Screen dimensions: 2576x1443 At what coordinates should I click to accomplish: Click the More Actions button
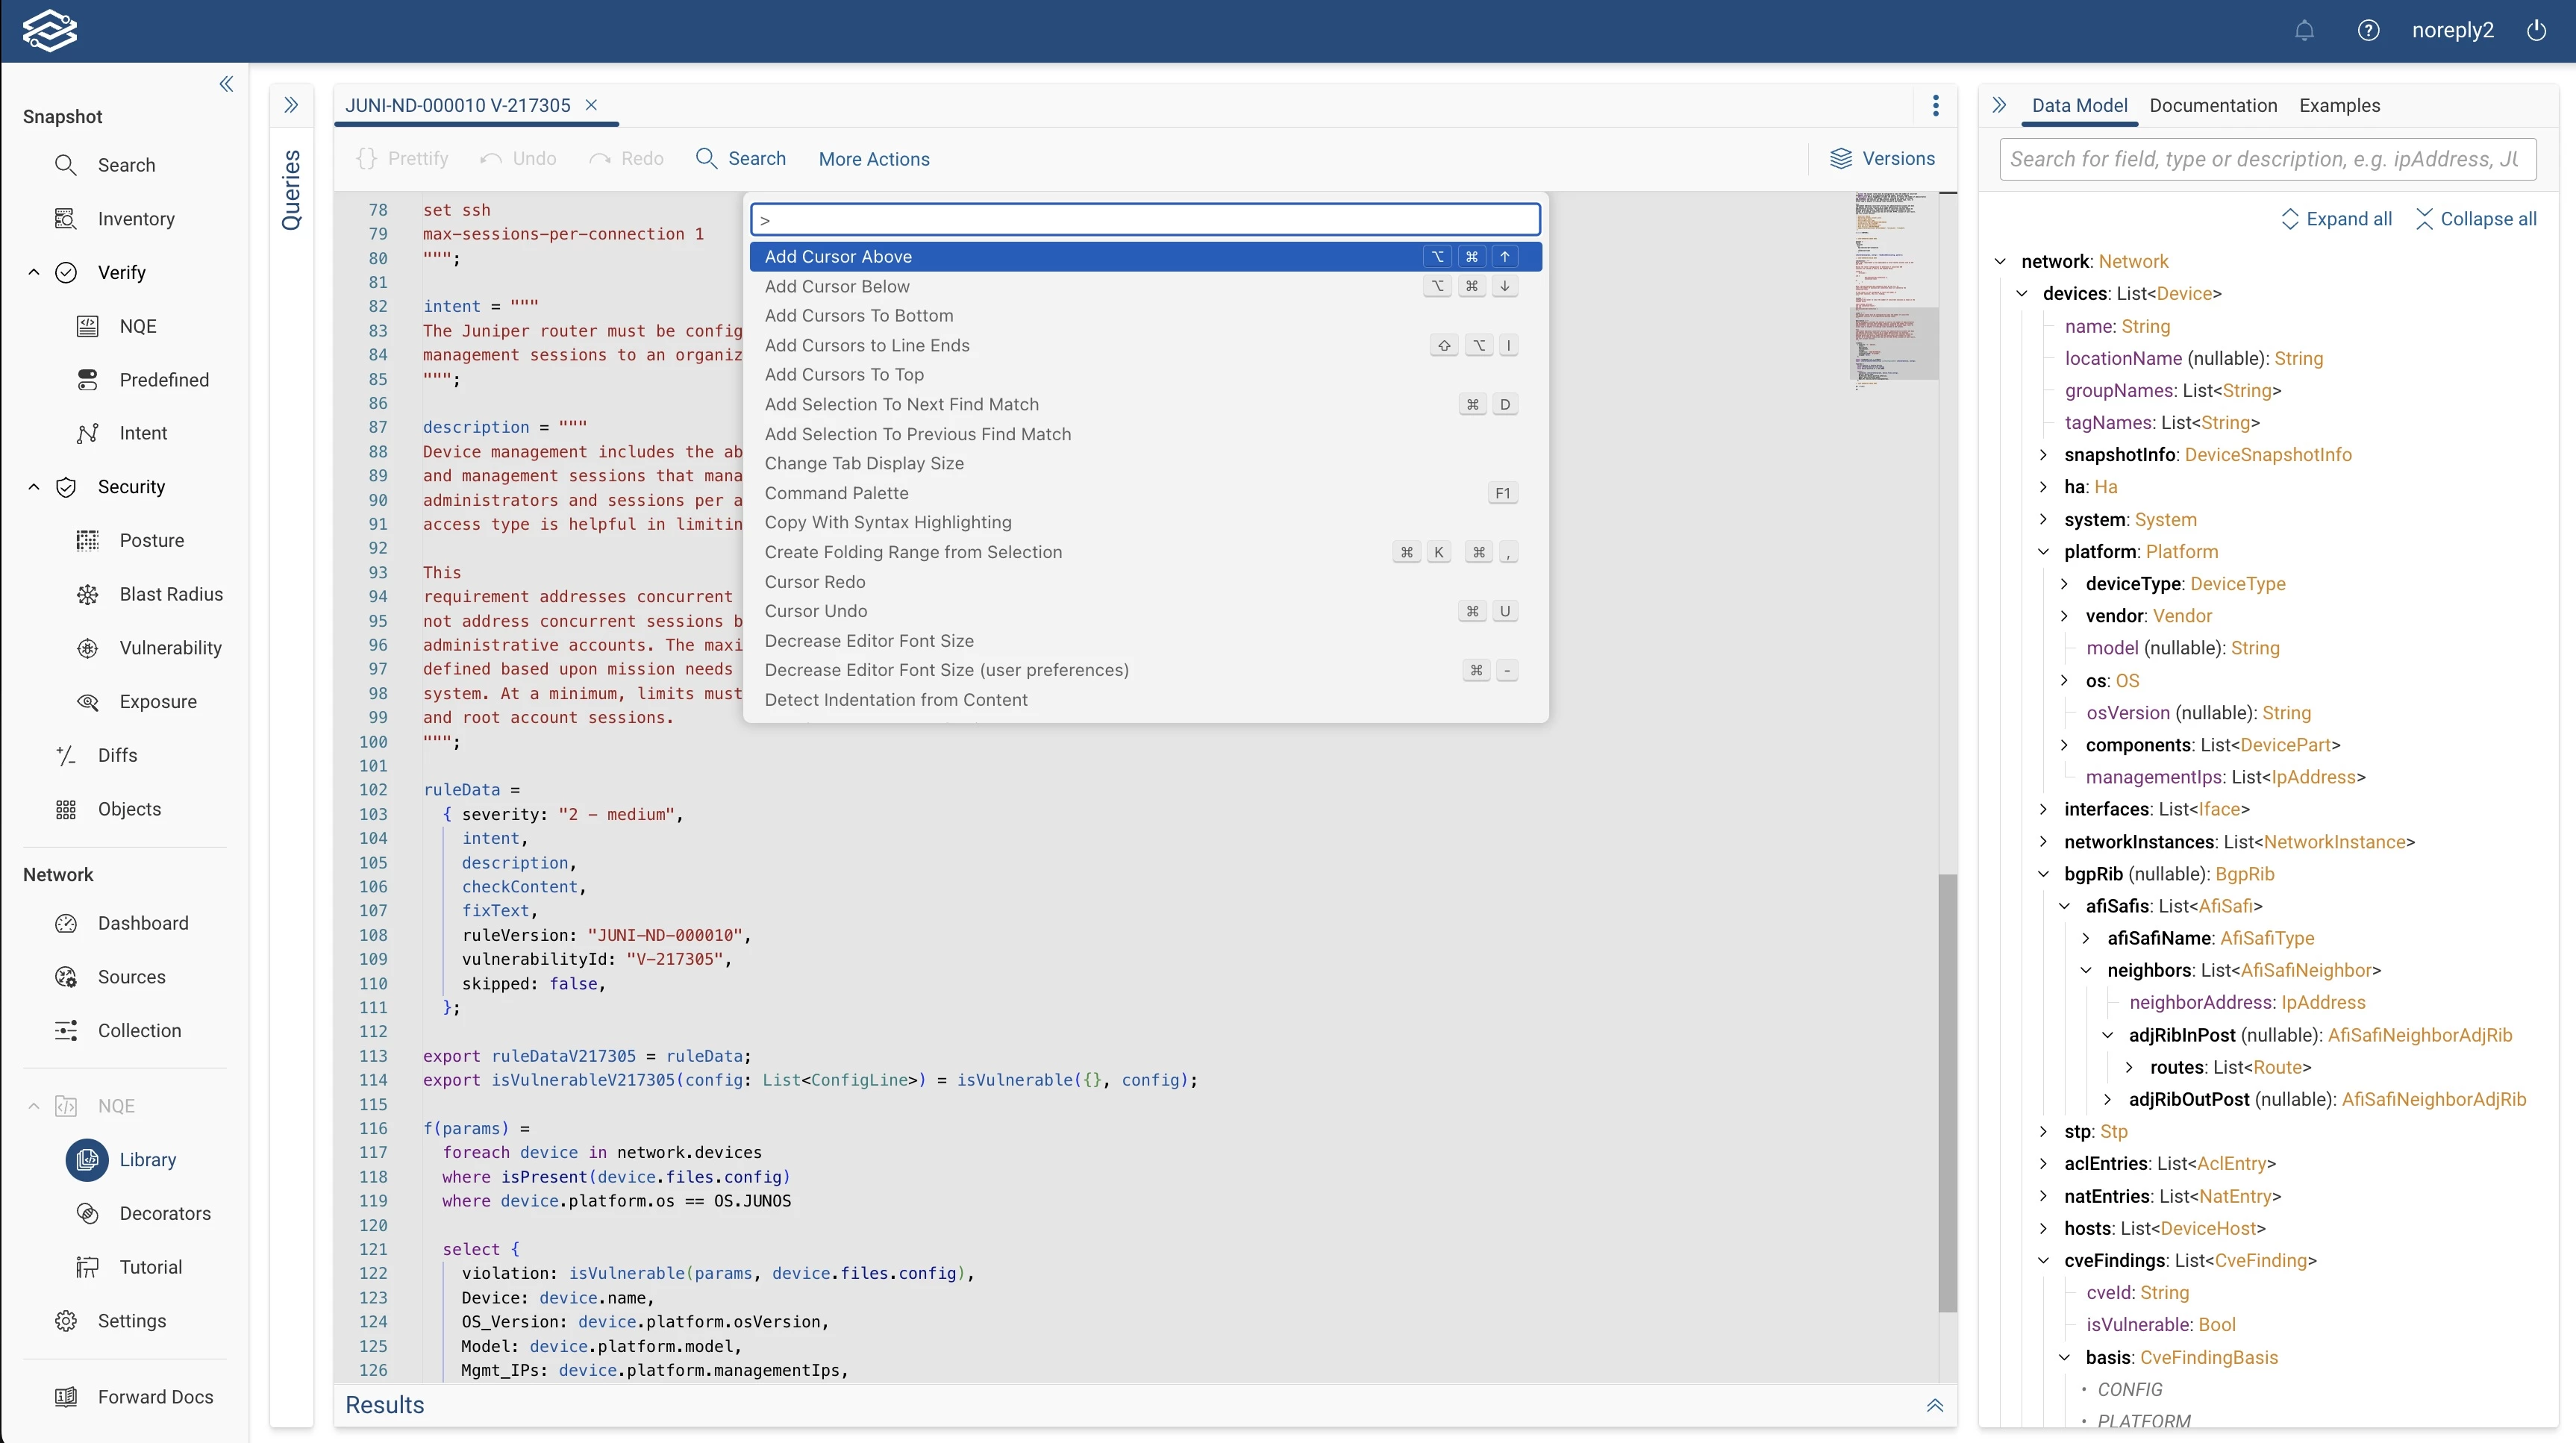tap(873, 159)
